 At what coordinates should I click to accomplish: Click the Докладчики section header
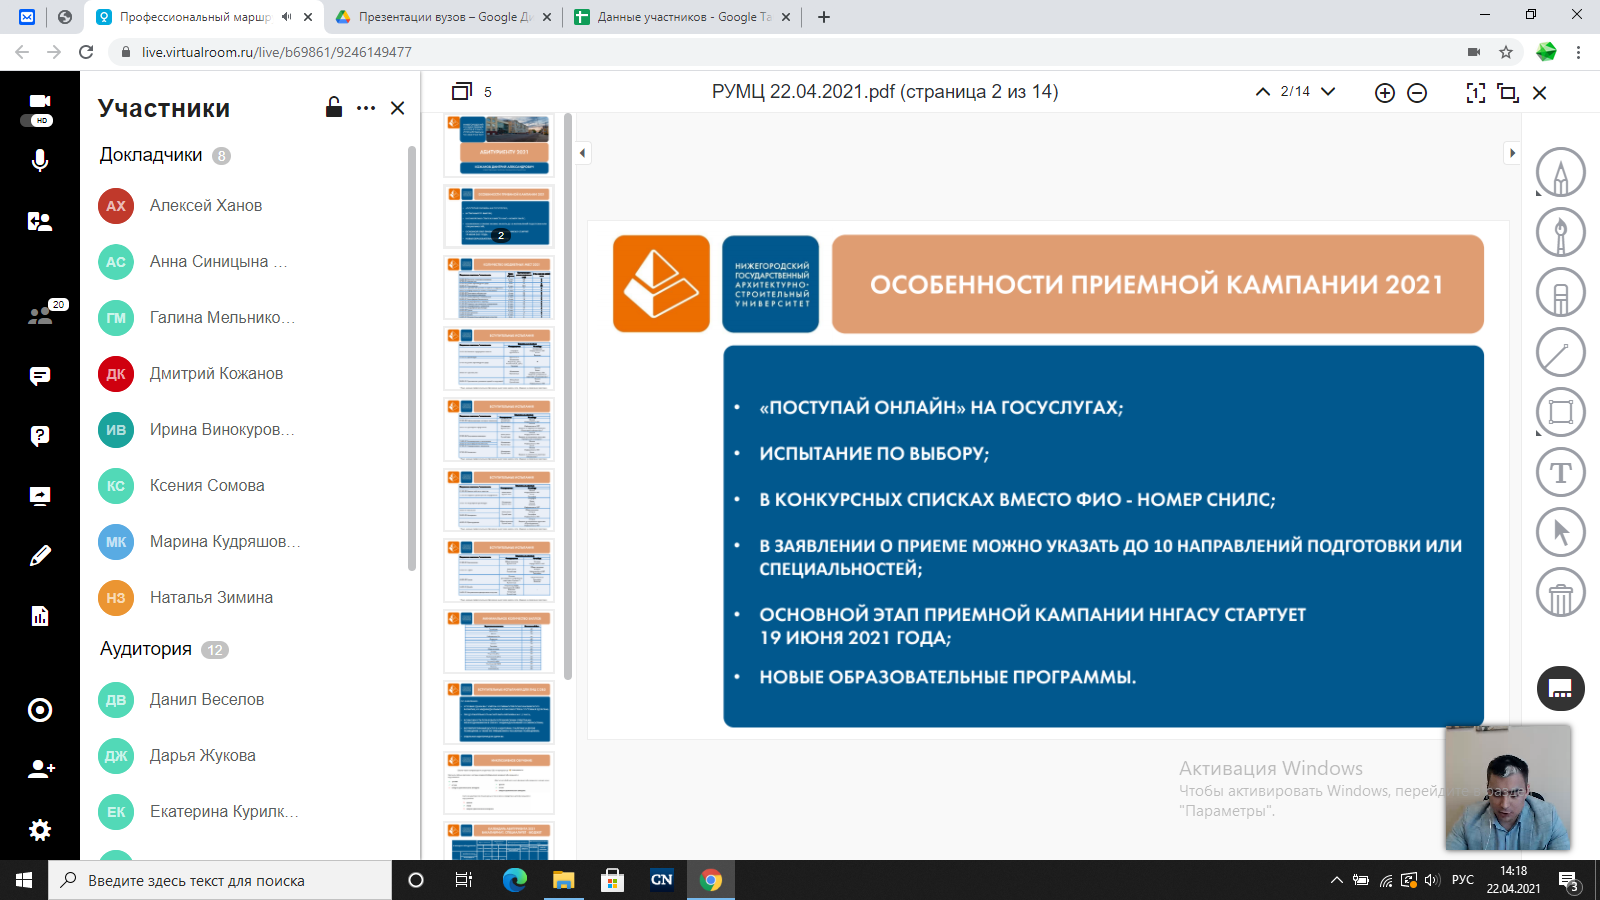click(151, 155)
